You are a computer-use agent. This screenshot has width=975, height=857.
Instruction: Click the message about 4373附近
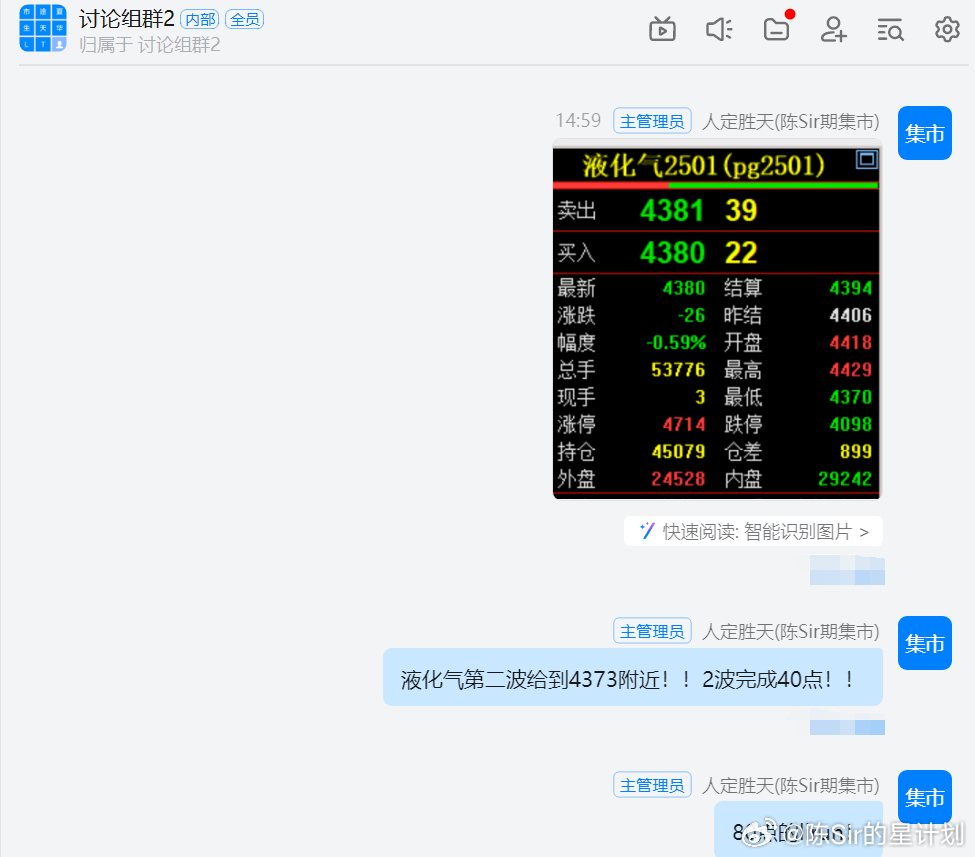click(632, 677)
